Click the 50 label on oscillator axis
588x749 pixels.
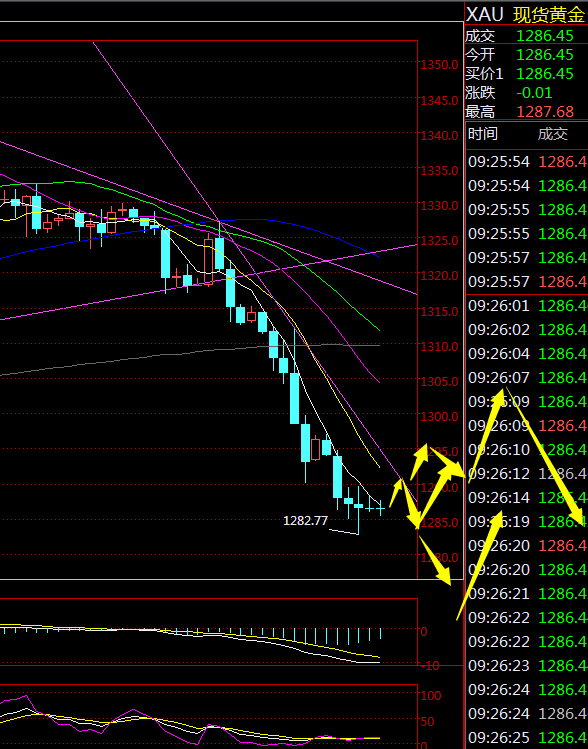coord(428,722)
